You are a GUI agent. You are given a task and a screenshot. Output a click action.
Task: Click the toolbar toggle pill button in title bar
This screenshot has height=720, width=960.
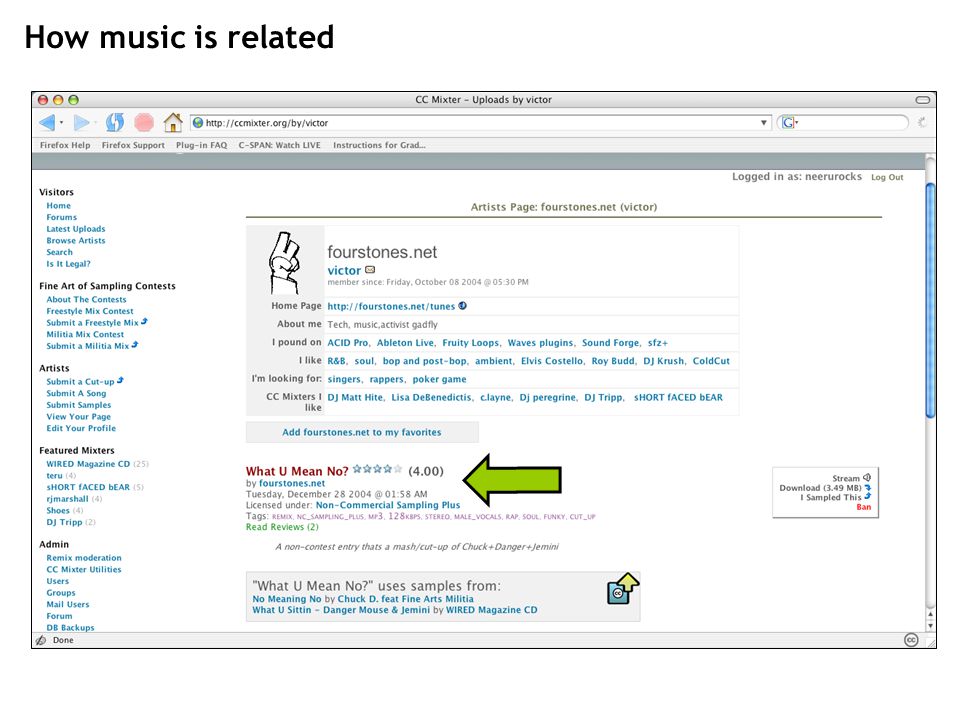click(x=923, y=100)
